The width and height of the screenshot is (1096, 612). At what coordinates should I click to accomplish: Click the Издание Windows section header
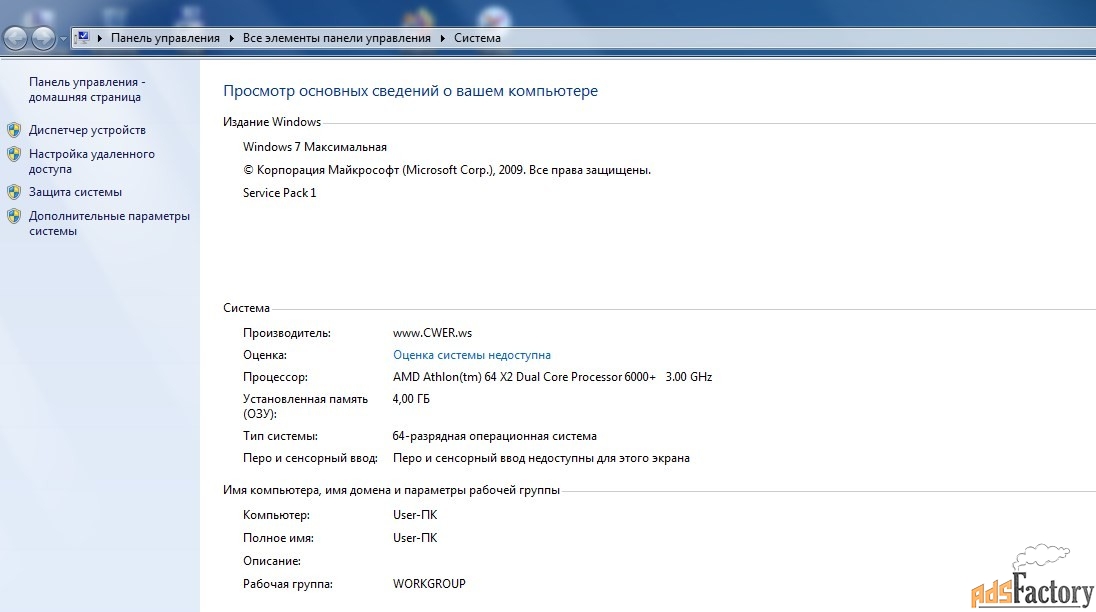point(272,122)
